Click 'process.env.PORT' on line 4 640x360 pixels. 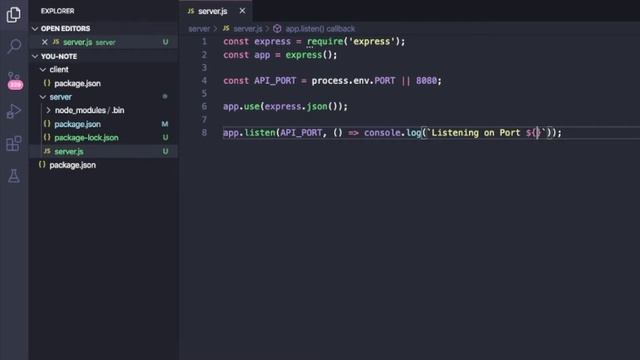(353, 81)
